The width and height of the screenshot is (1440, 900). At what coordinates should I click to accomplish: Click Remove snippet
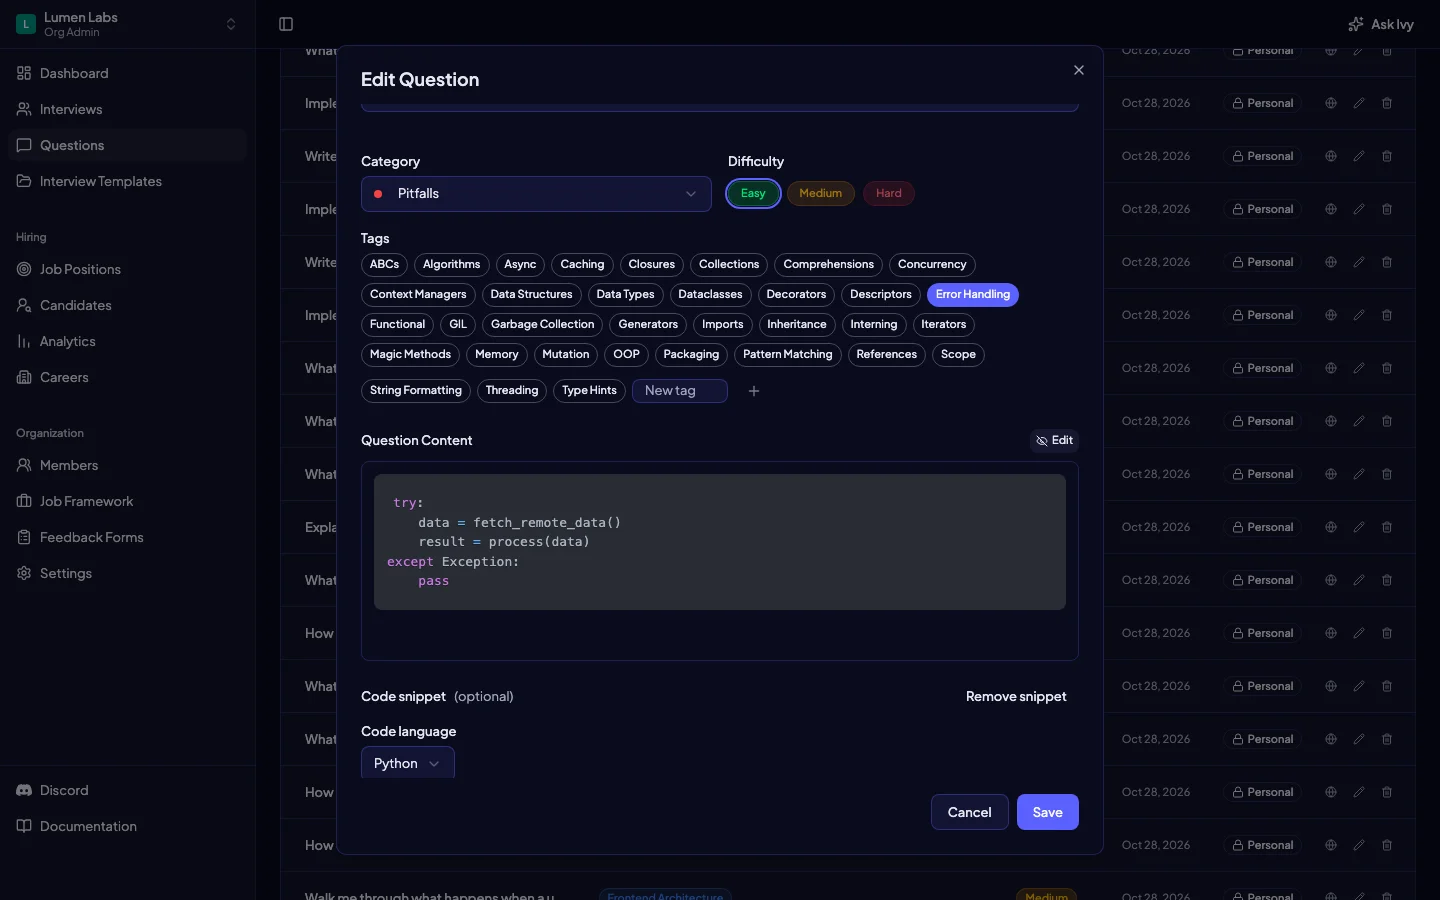[1016, 697]
